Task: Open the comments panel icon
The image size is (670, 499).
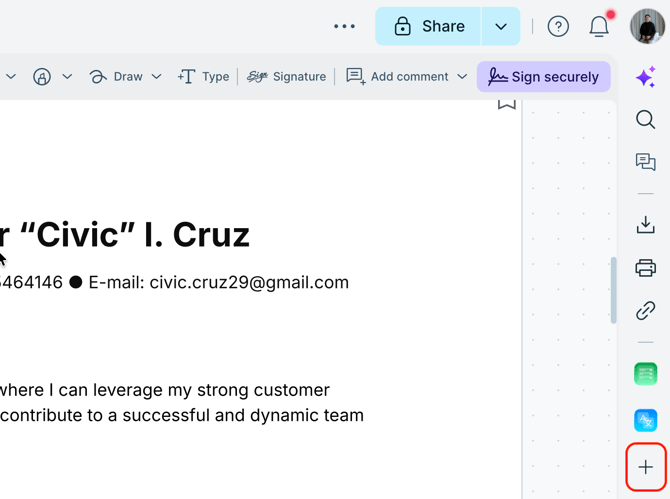Action: 646,162
